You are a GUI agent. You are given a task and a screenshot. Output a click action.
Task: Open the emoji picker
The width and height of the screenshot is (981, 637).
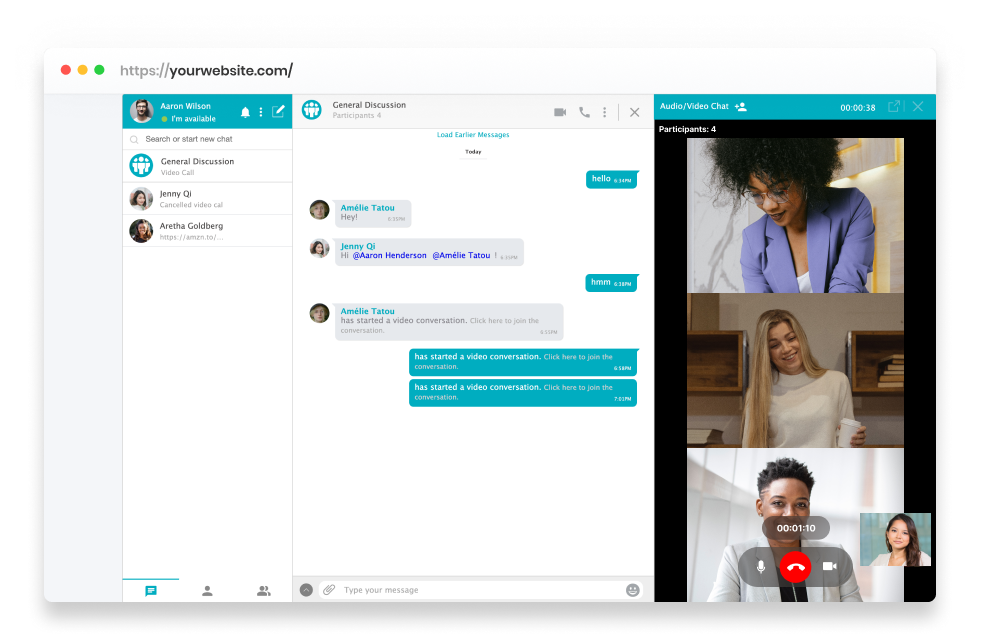(633, 590)
